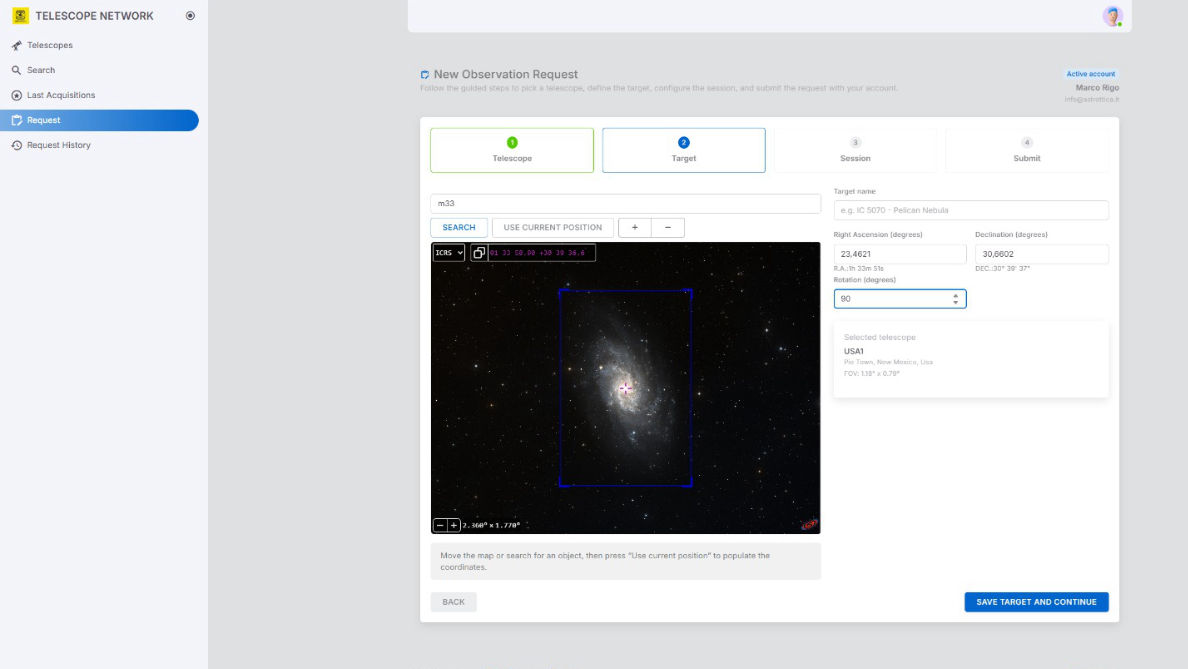
Task: Copy sky coordinates with the copy icon
Action: [480, 252]
